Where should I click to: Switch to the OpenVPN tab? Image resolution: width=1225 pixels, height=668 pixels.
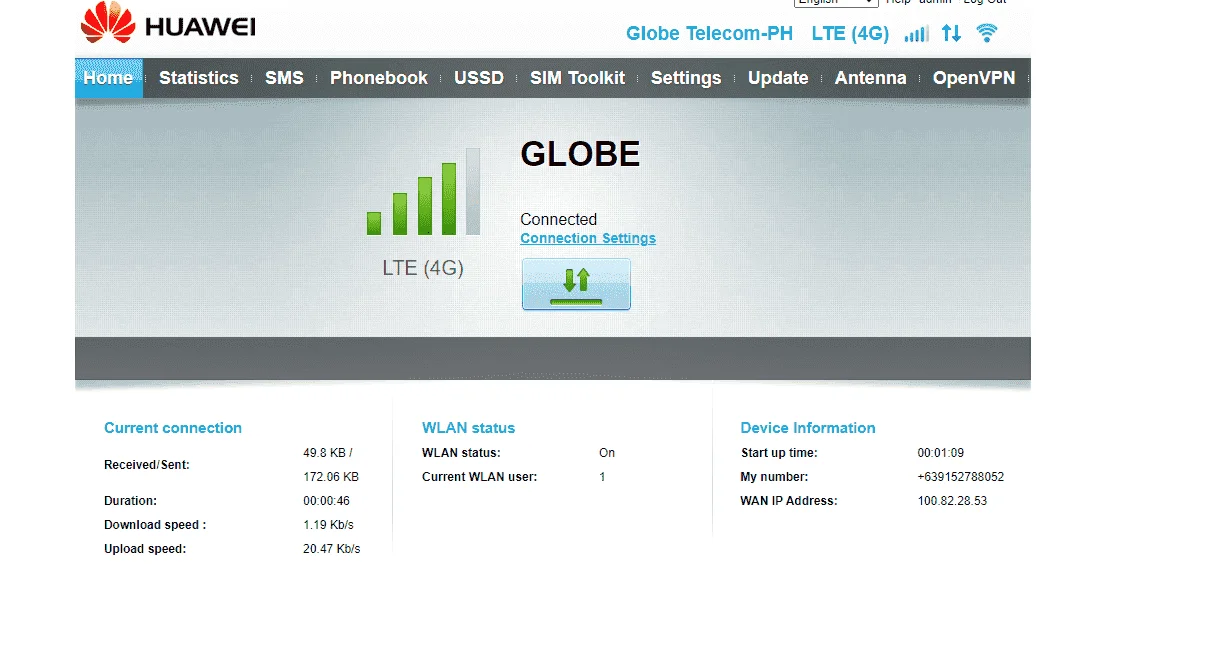tap(974, 78)
